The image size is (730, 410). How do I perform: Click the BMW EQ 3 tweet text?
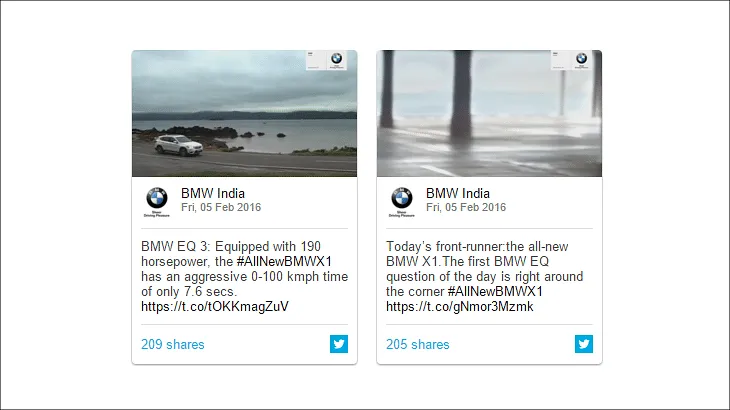click(244, 276)
